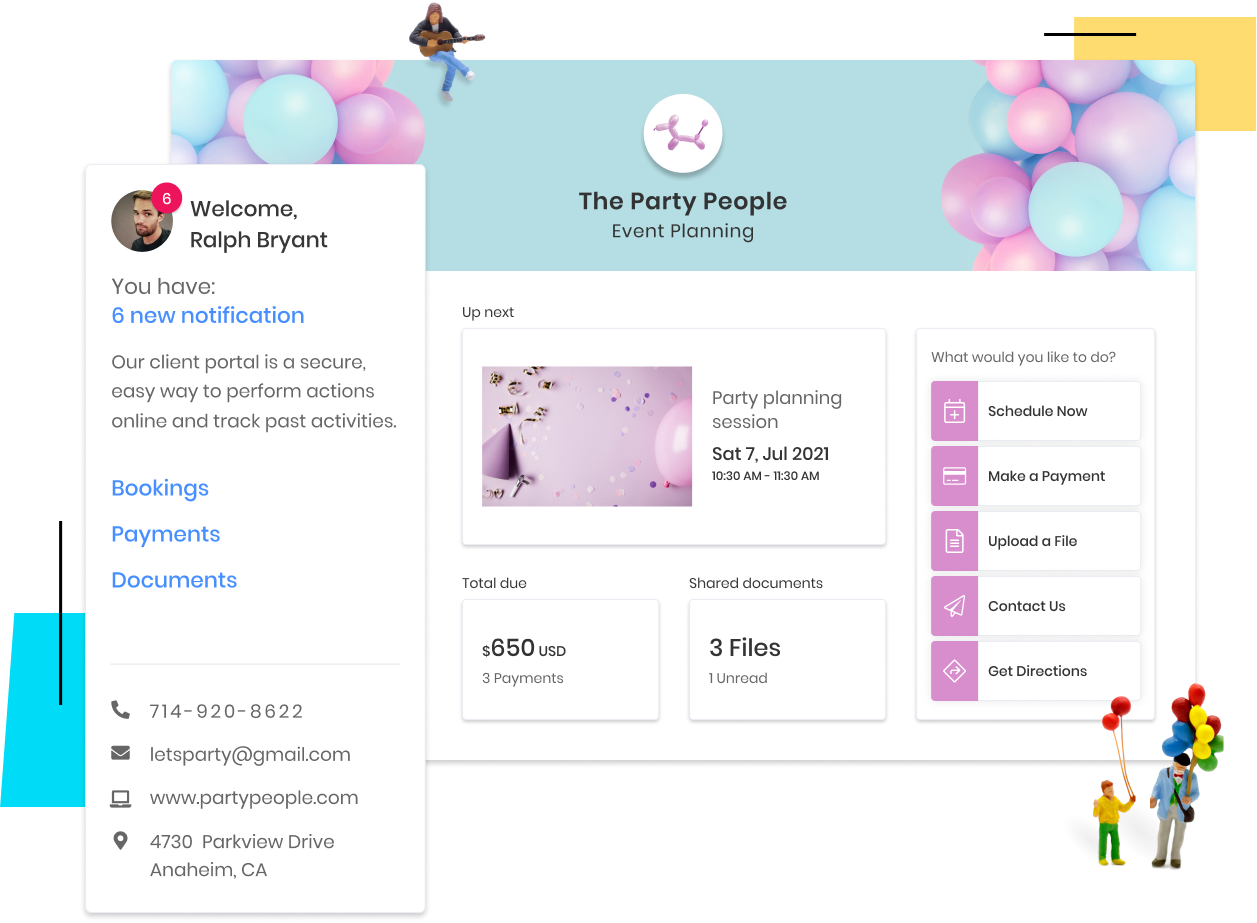Open the 3 Files shared documents card
This screenshot has height=923, width=1257.
(x=787, y=660)
